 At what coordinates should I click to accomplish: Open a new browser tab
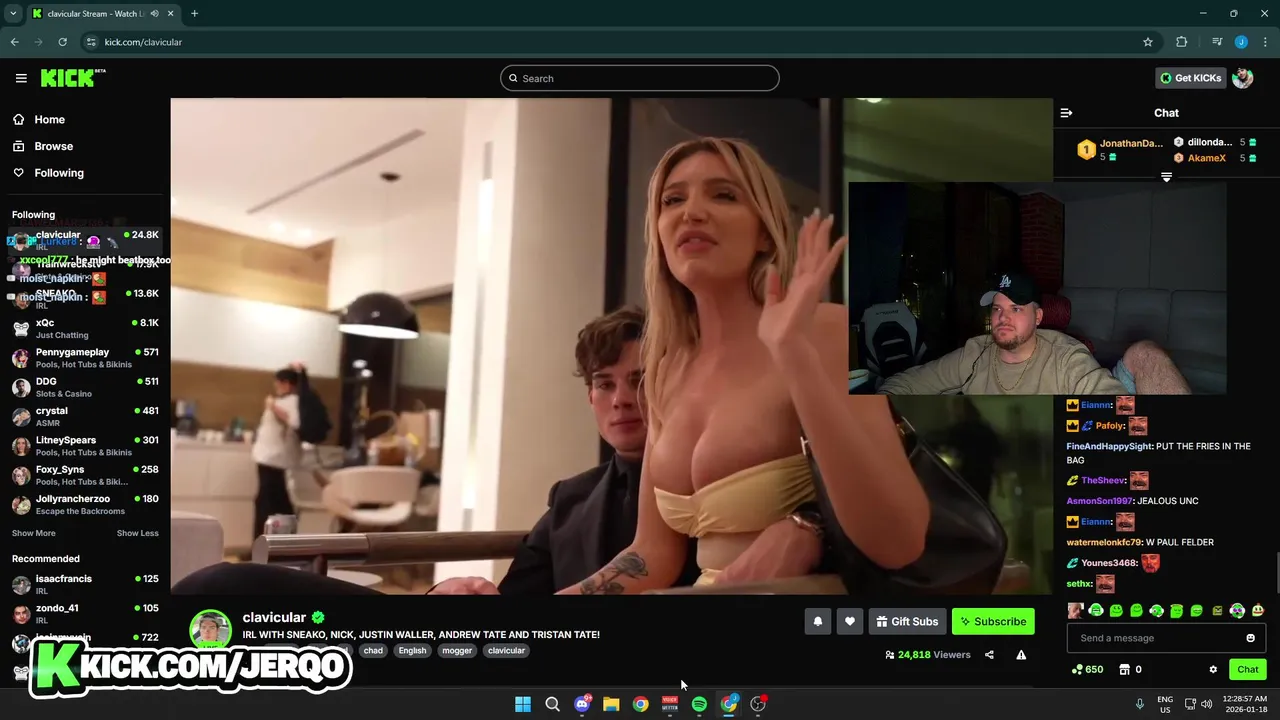(194, 14)
